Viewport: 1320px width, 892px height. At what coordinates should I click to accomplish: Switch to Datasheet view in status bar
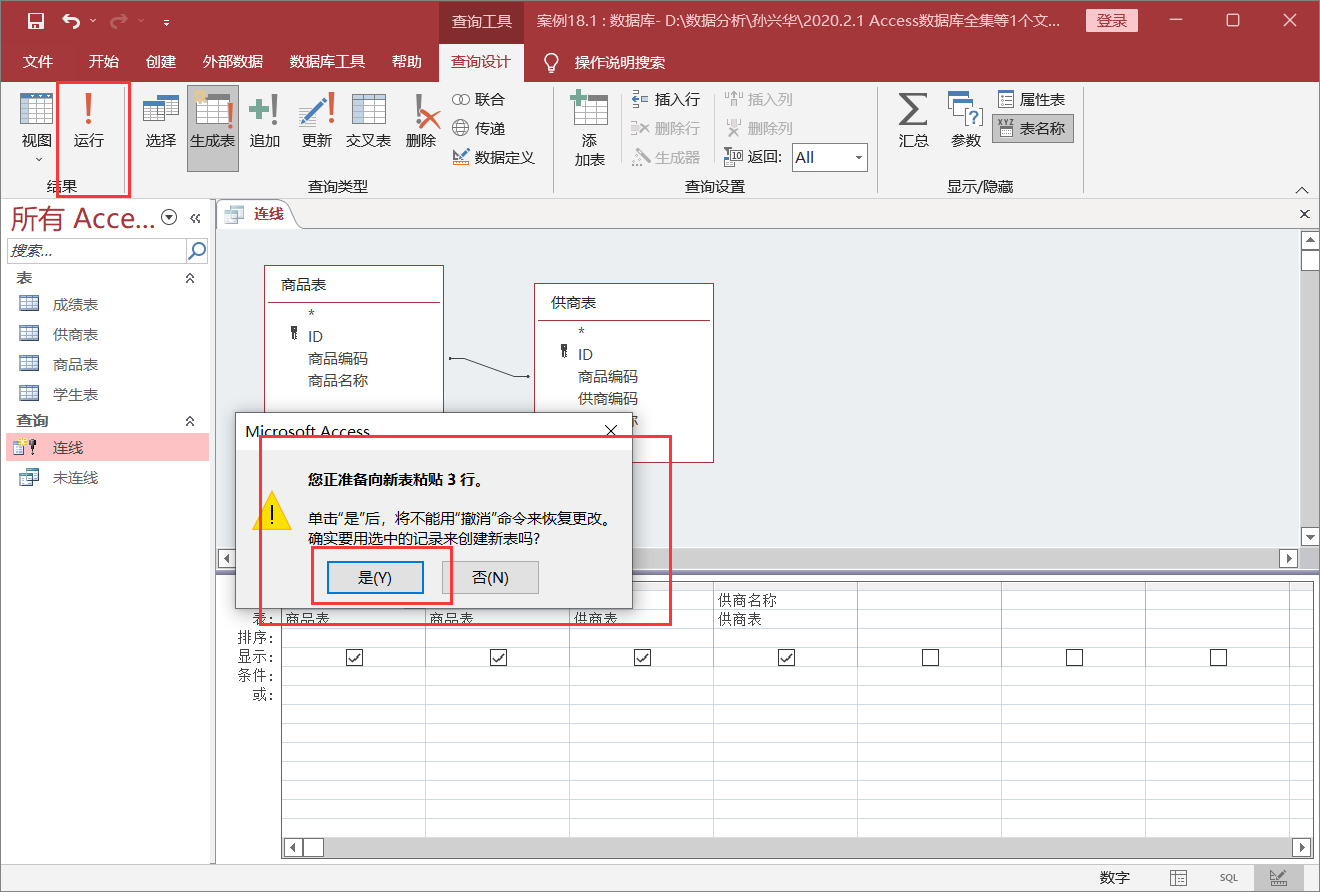(1179, 877)
